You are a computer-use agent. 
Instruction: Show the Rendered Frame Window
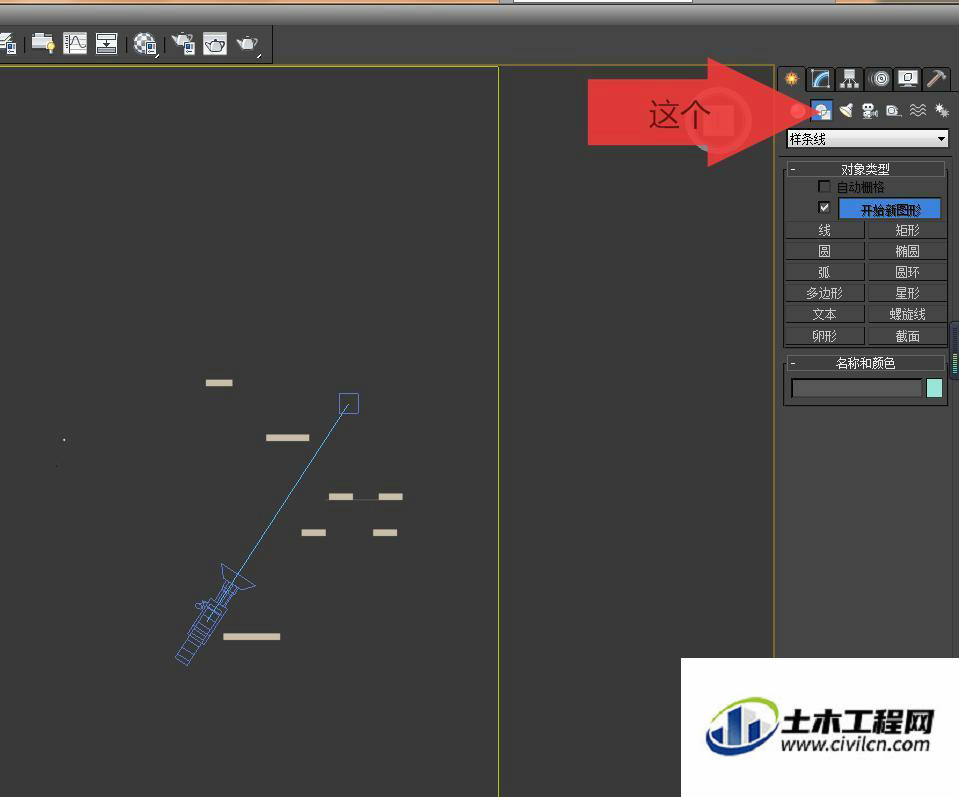pos(215,43)
